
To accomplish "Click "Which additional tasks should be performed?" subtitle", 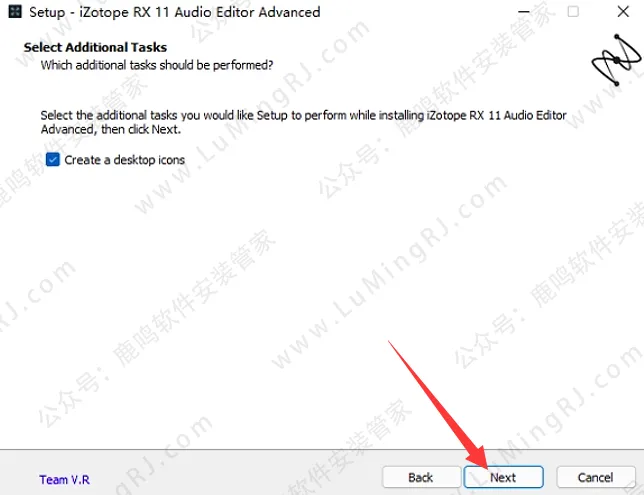I will [157, 65].
